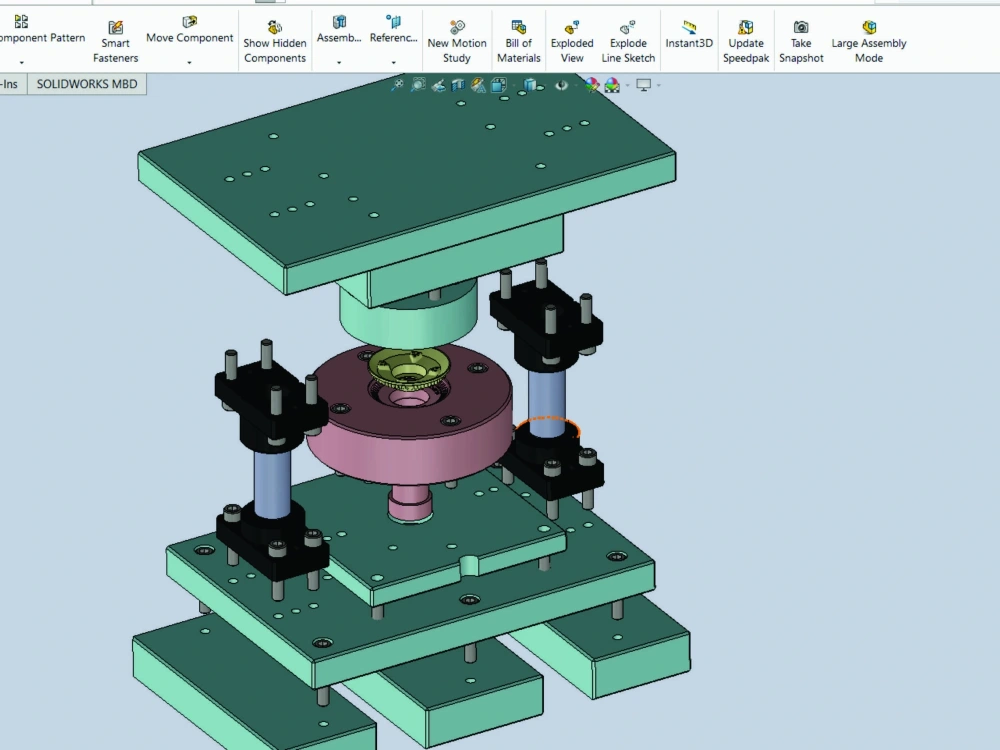Open the Exploded View tool

tap(571, 40)
